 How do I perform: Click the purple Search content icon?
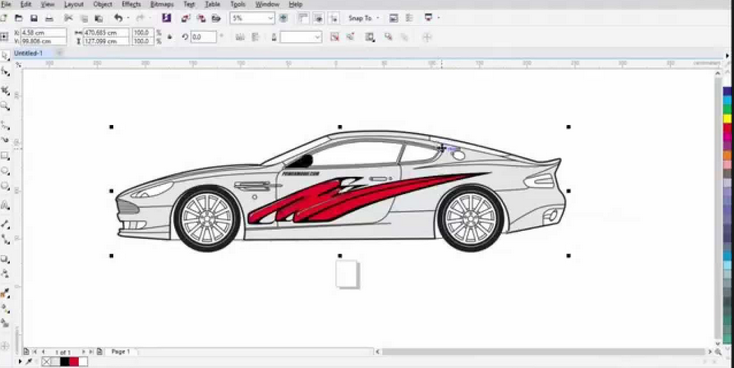coord(166,18)
